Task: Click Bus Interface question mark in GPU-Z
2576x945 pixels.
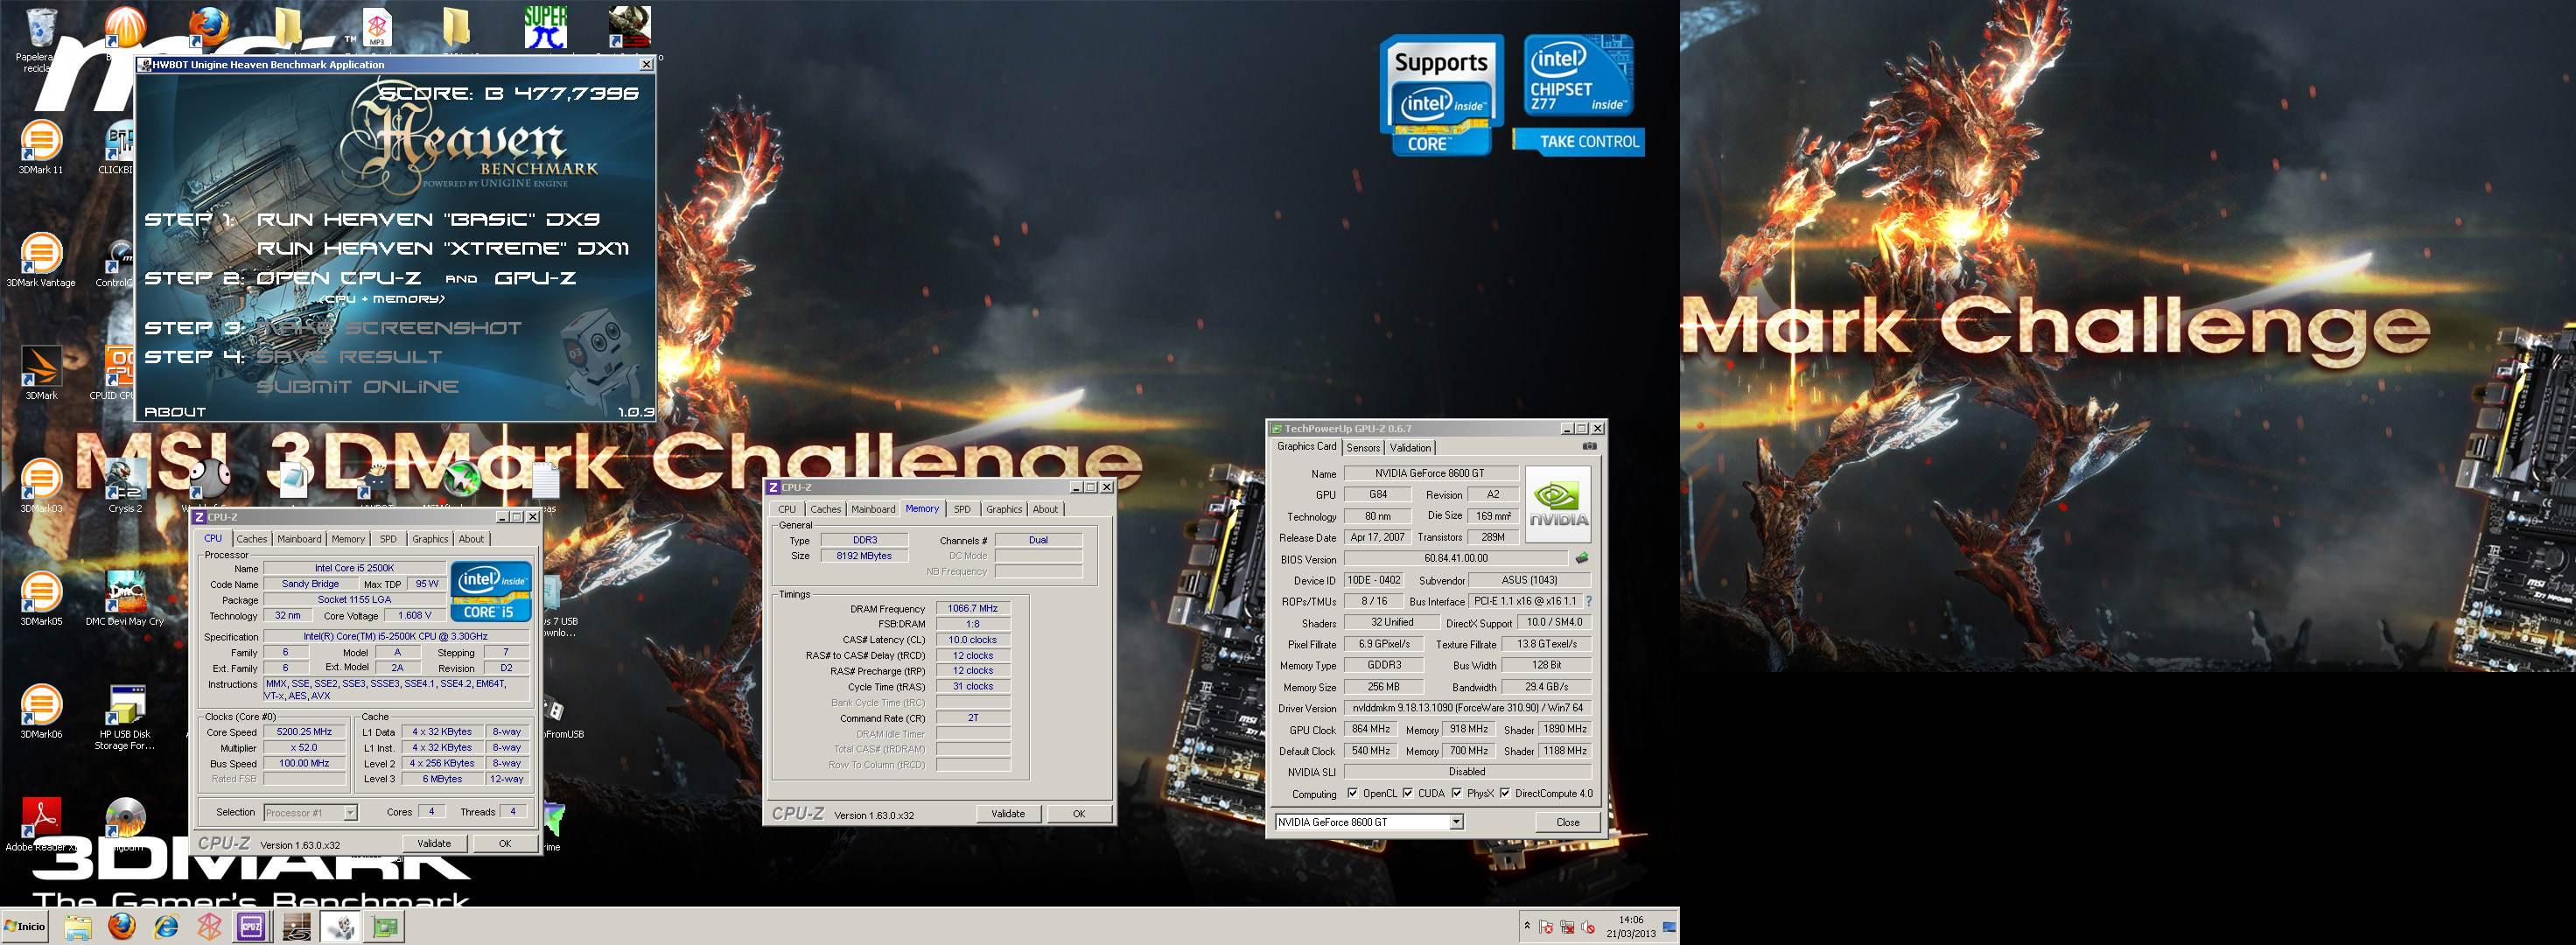Action: click(x=1588, y=601)
